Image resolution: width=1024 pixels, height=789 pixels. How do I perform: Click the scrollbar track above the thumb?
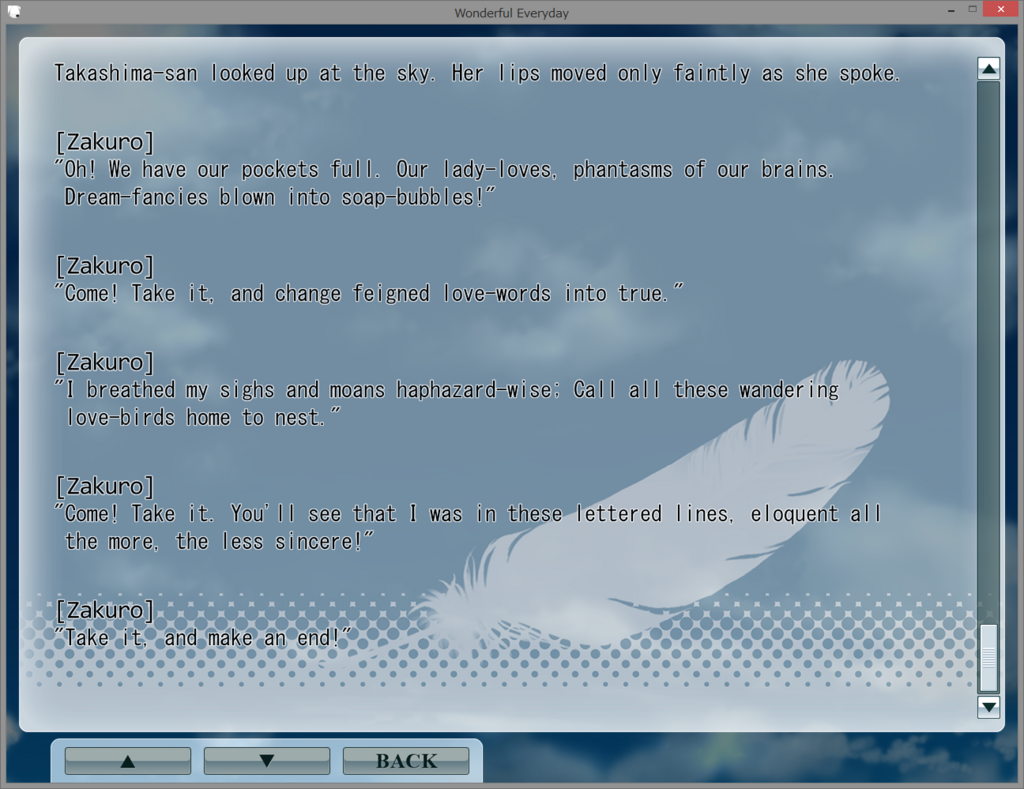coord(989,353)
